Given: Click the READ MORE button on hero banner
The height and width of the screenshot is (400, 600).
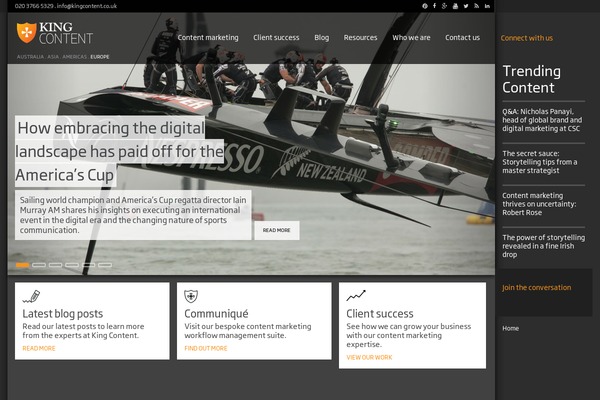Looking at the screenshot, I should [277, 230].
